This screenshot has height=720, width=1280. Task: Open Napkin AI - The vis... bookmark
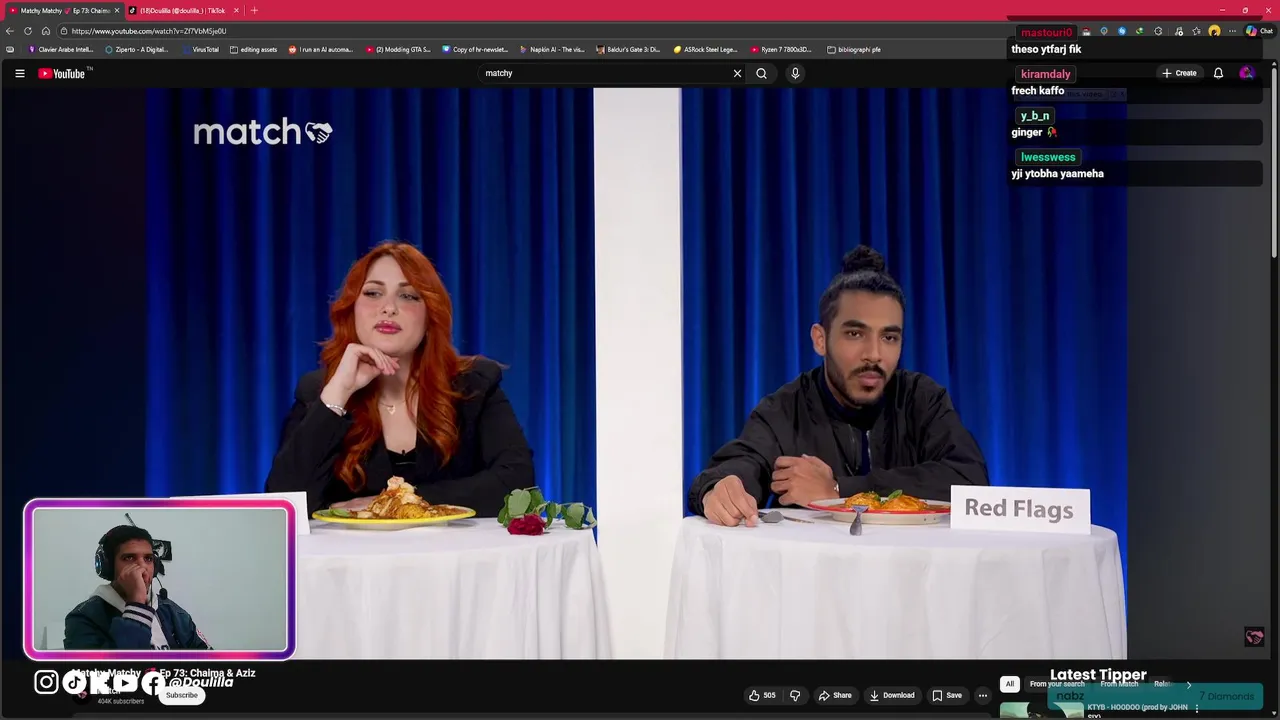point(552,49)
